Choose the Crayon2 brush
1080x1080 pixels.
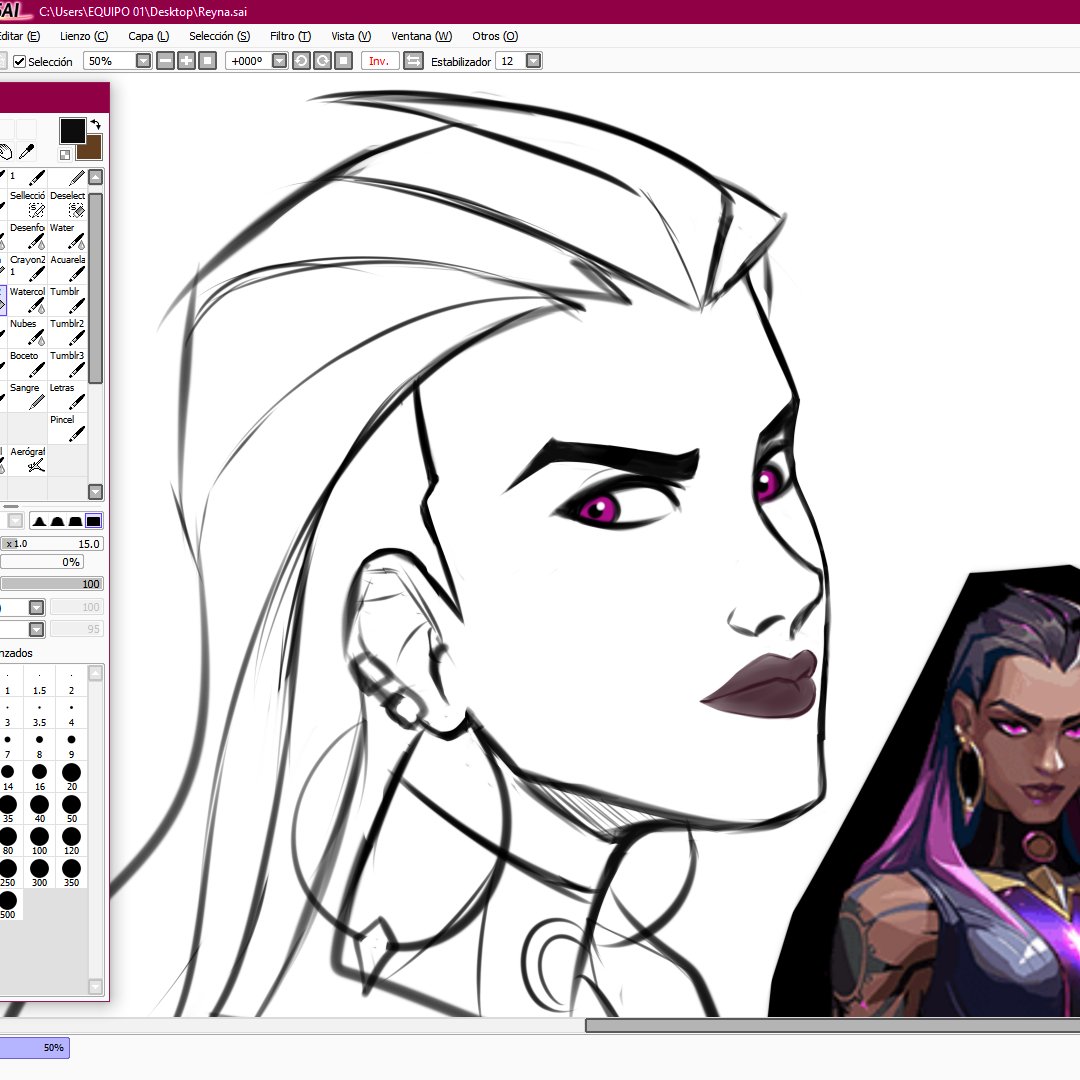(x=28, y=269)
